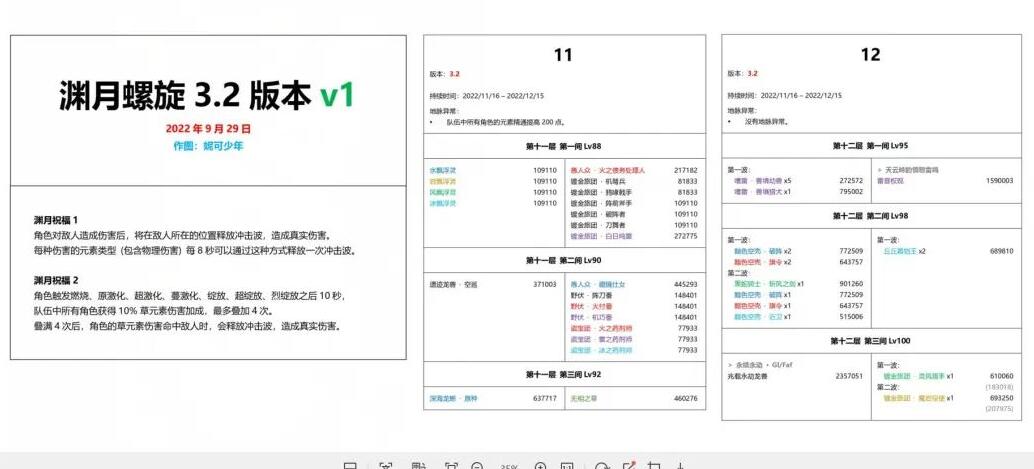Click the HP value 1590003
1034x469 pixels.
click(x=1000, y=180)
